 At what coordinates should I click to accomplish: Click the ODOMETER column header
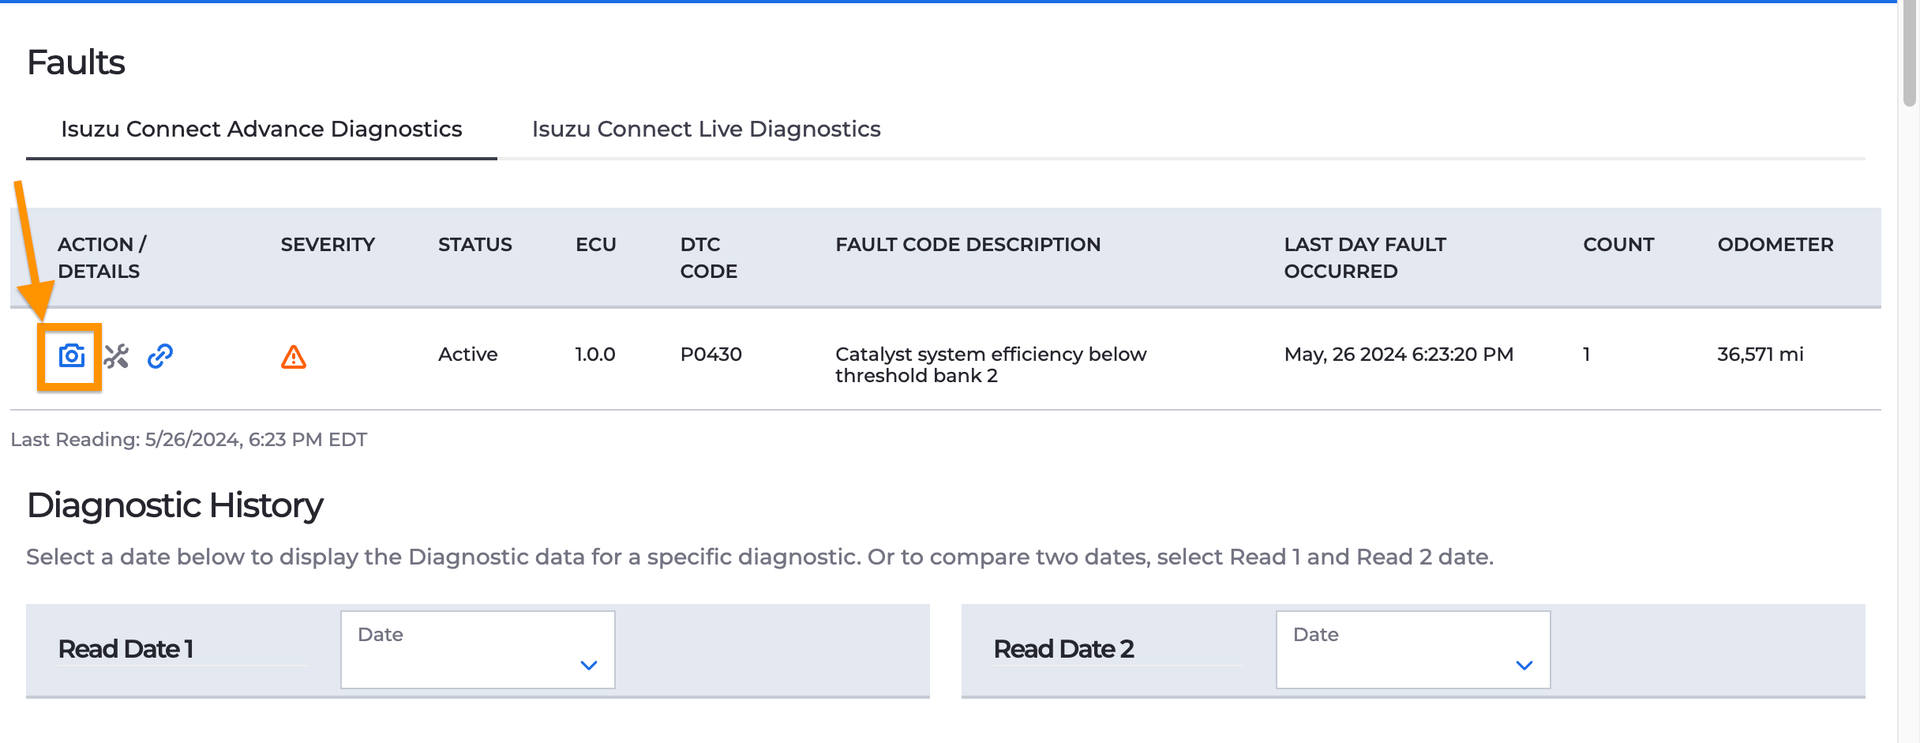point(1776,245)
